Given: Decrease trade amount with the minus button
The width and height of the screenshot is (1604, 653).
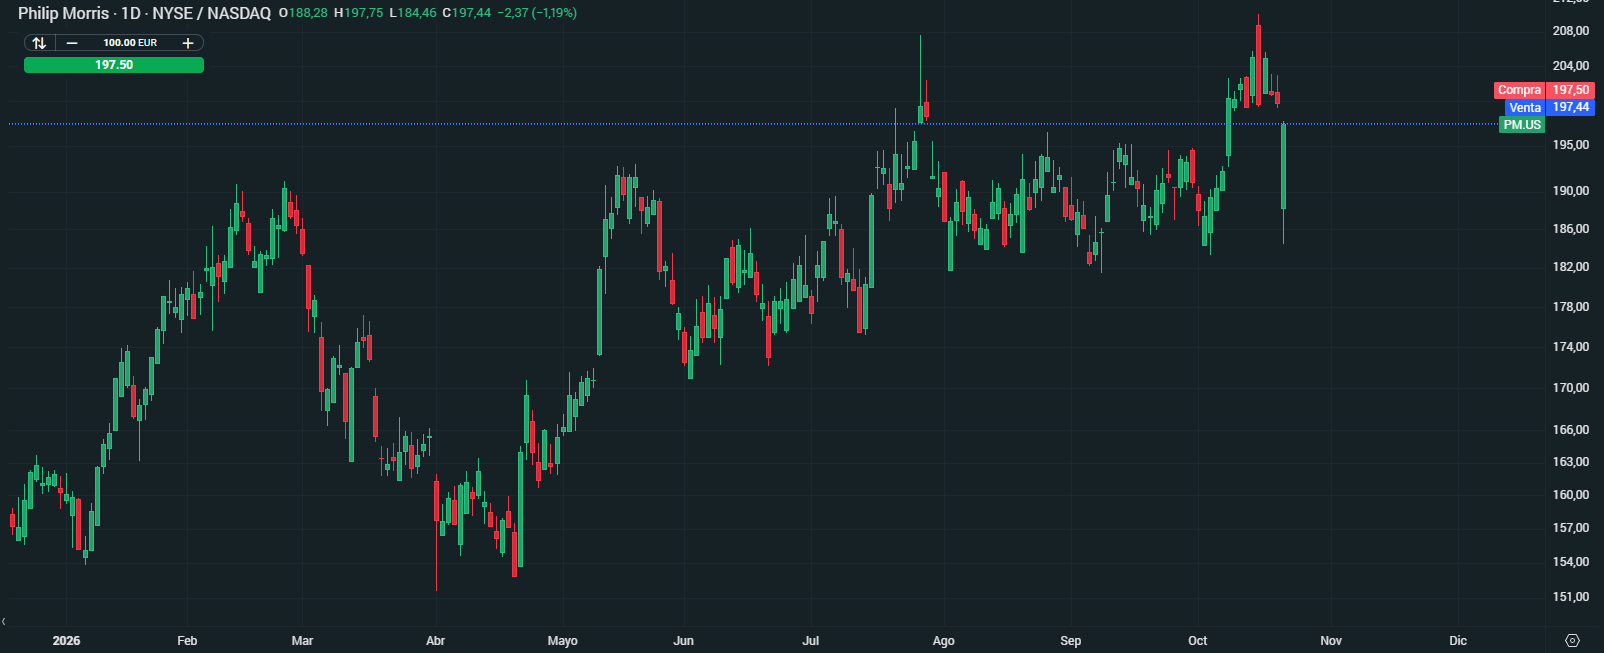Looking at the screenshot, I should click(x=72, y=43).
